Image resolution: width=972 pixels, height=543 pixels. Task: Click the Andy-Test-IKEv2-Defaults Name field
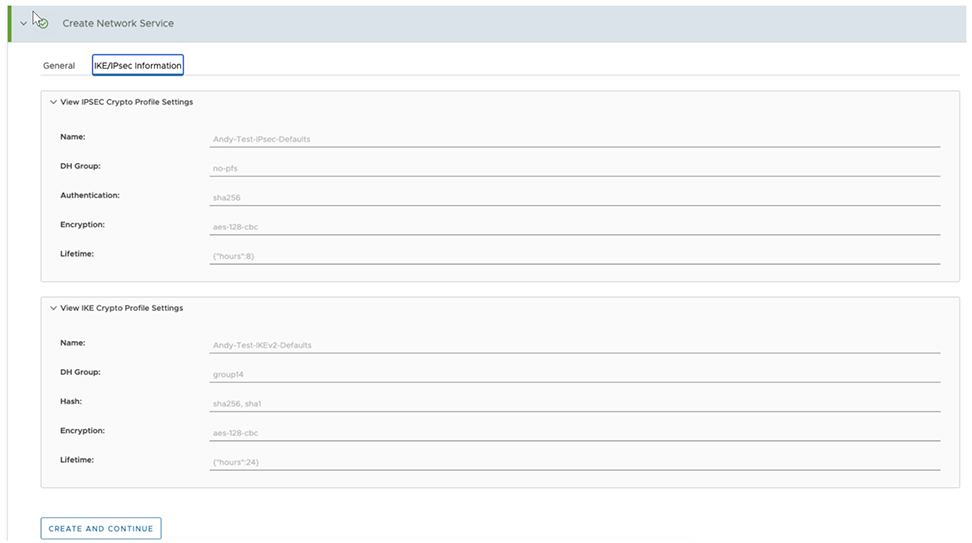pos(574,345)
